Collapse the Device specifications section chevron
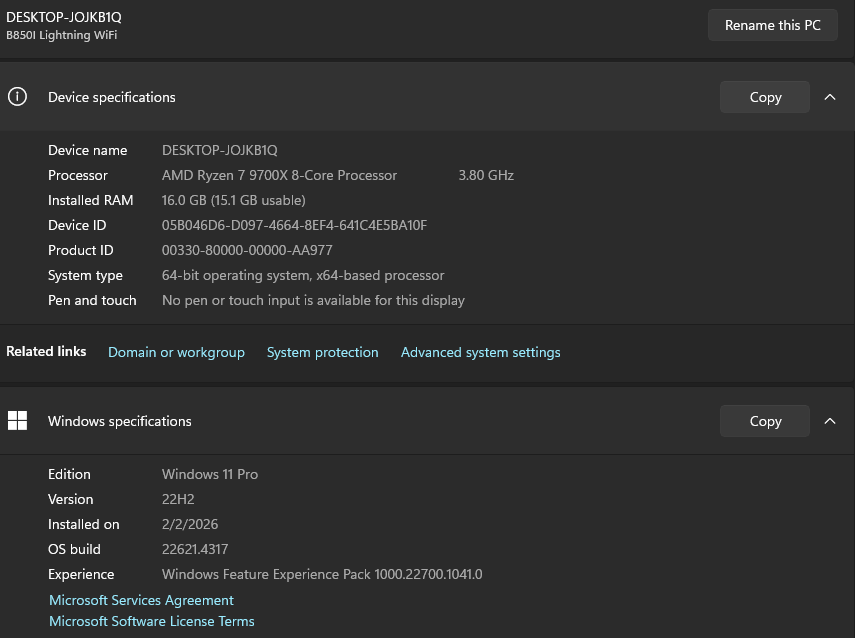This screenshot has width=855, height=638. [829, 97]
